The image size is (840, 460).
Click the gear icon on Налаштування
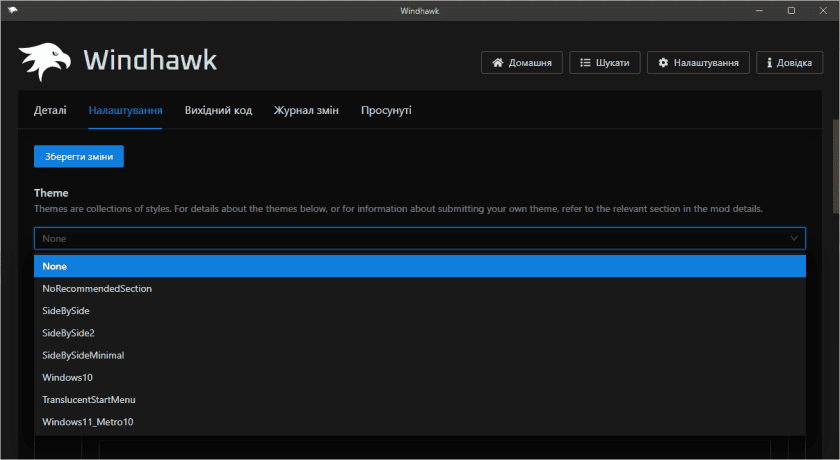[x=662, y=63]
